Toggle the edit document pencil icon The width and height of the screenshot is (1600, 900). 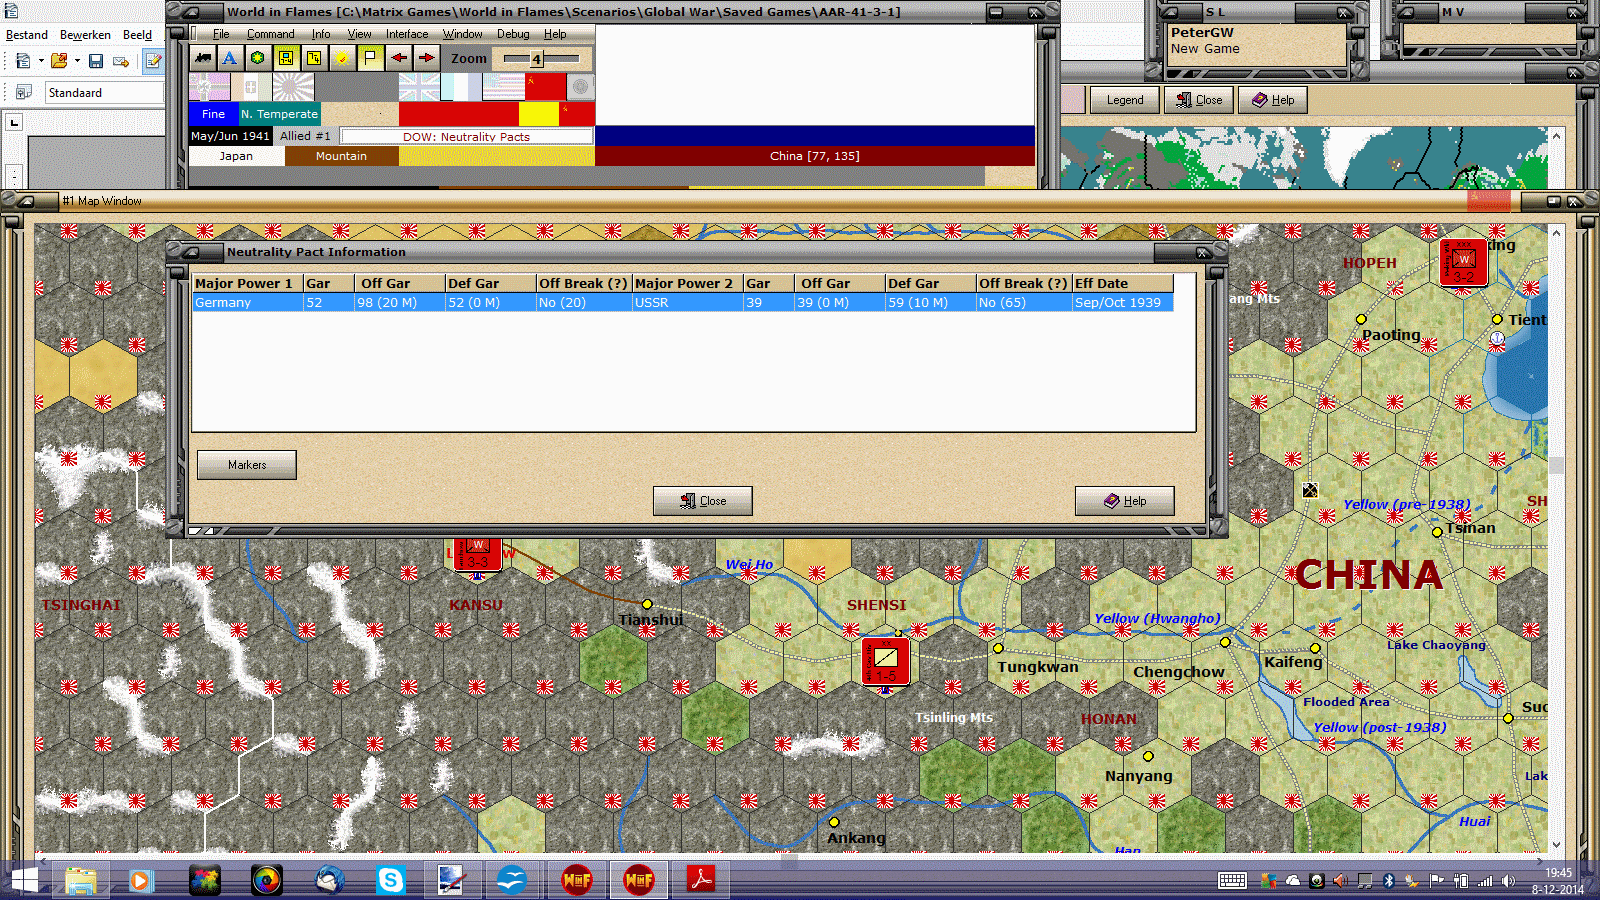[153, 61]
